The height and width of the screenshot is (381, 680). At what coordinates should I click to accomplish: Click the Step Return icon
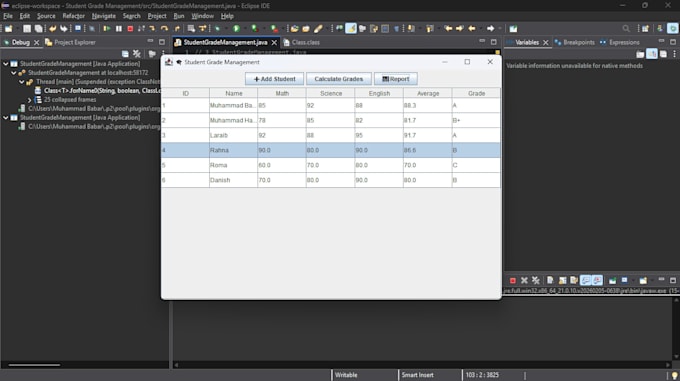(x=177, y=29)
